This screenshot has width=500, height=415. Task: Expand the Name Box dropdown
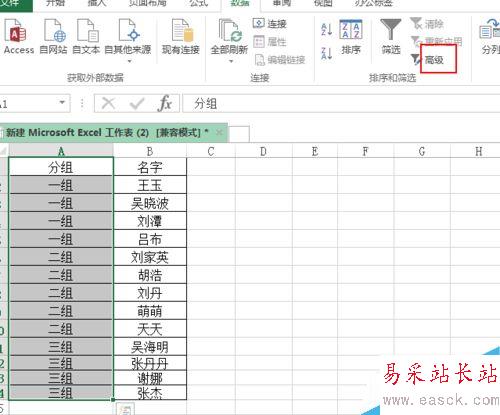point(62,103)
